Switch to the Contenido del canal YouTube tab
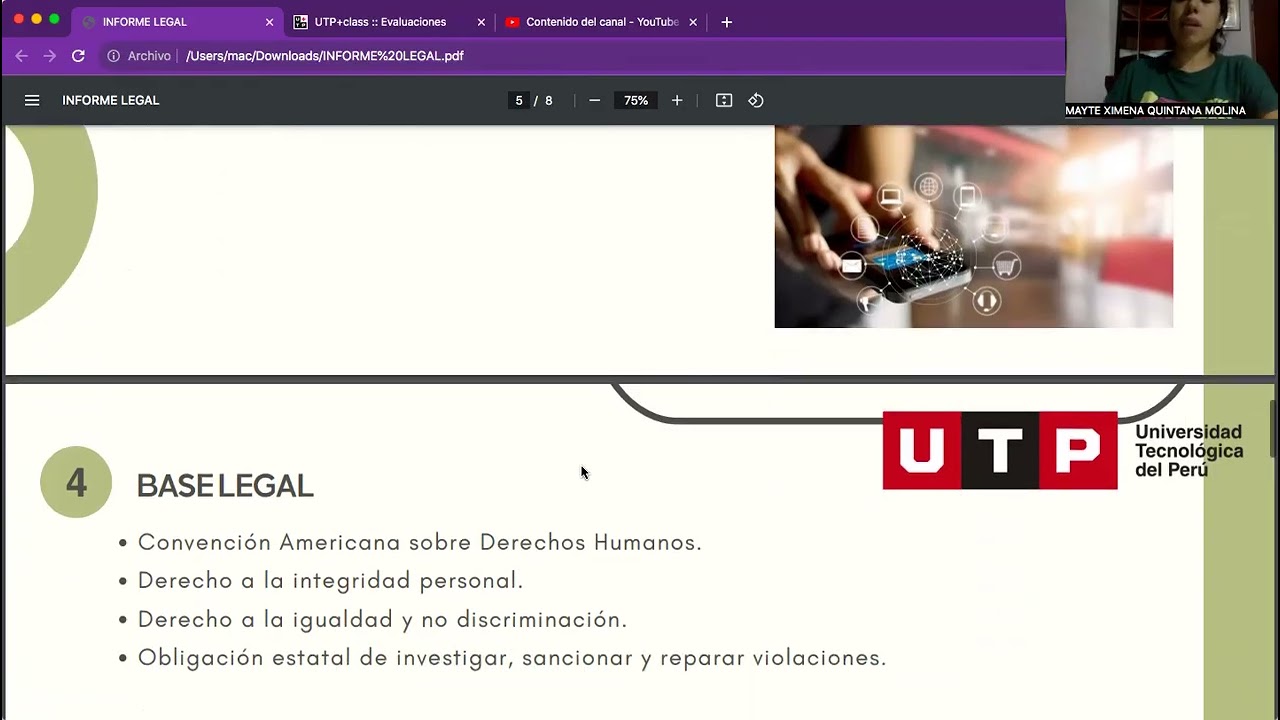Image resolution: width=1280 pixels, height=720 pixels. click(x=602, y=22)
